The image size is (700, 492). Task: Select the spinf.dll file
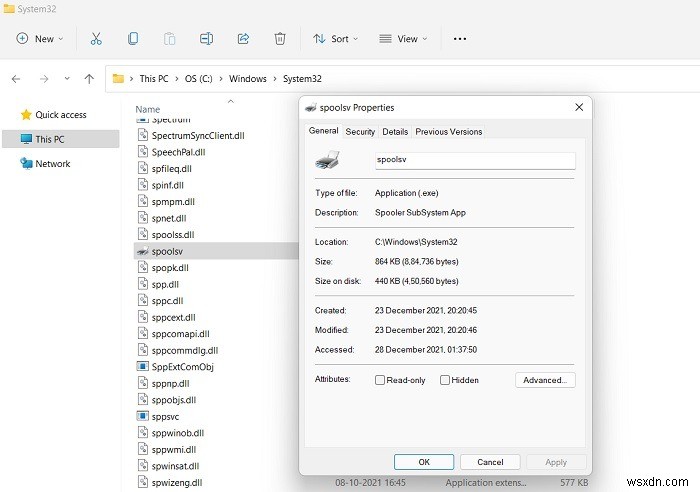(x=167, y=185)
